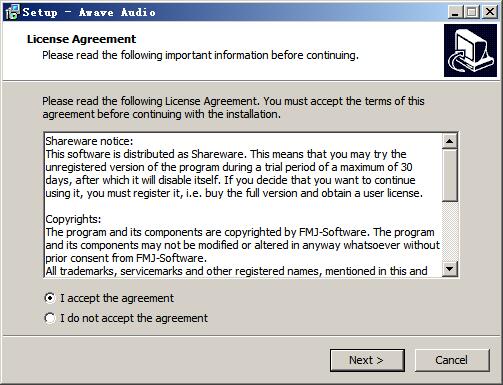Viewport: 503px width, 385px height.
Task: Click the empty scrollbar track below the thumb
Action: (x=450, y=231)
